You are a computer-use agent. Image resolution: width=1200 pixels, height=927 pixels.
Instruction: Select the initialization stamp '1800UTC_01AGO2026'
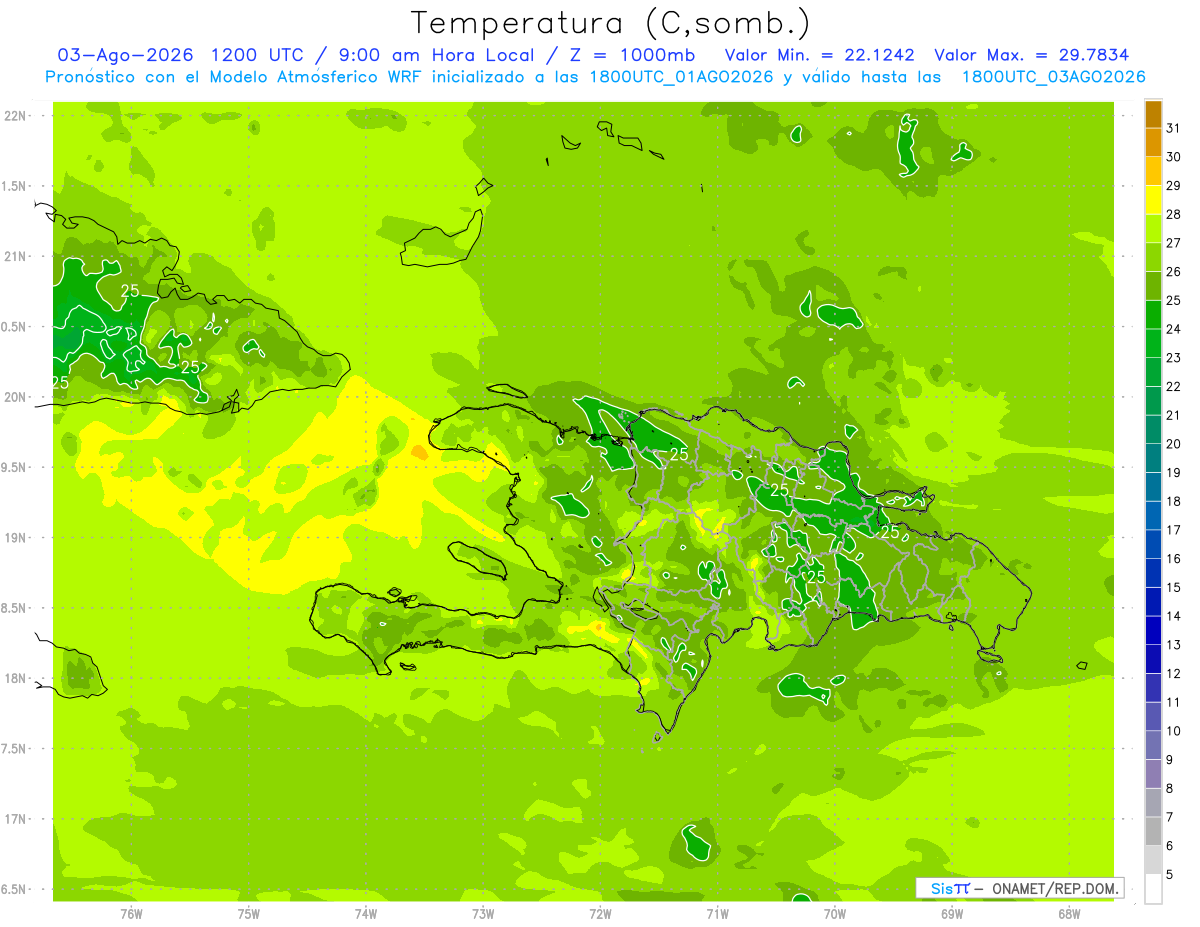[x=681, y=77]
